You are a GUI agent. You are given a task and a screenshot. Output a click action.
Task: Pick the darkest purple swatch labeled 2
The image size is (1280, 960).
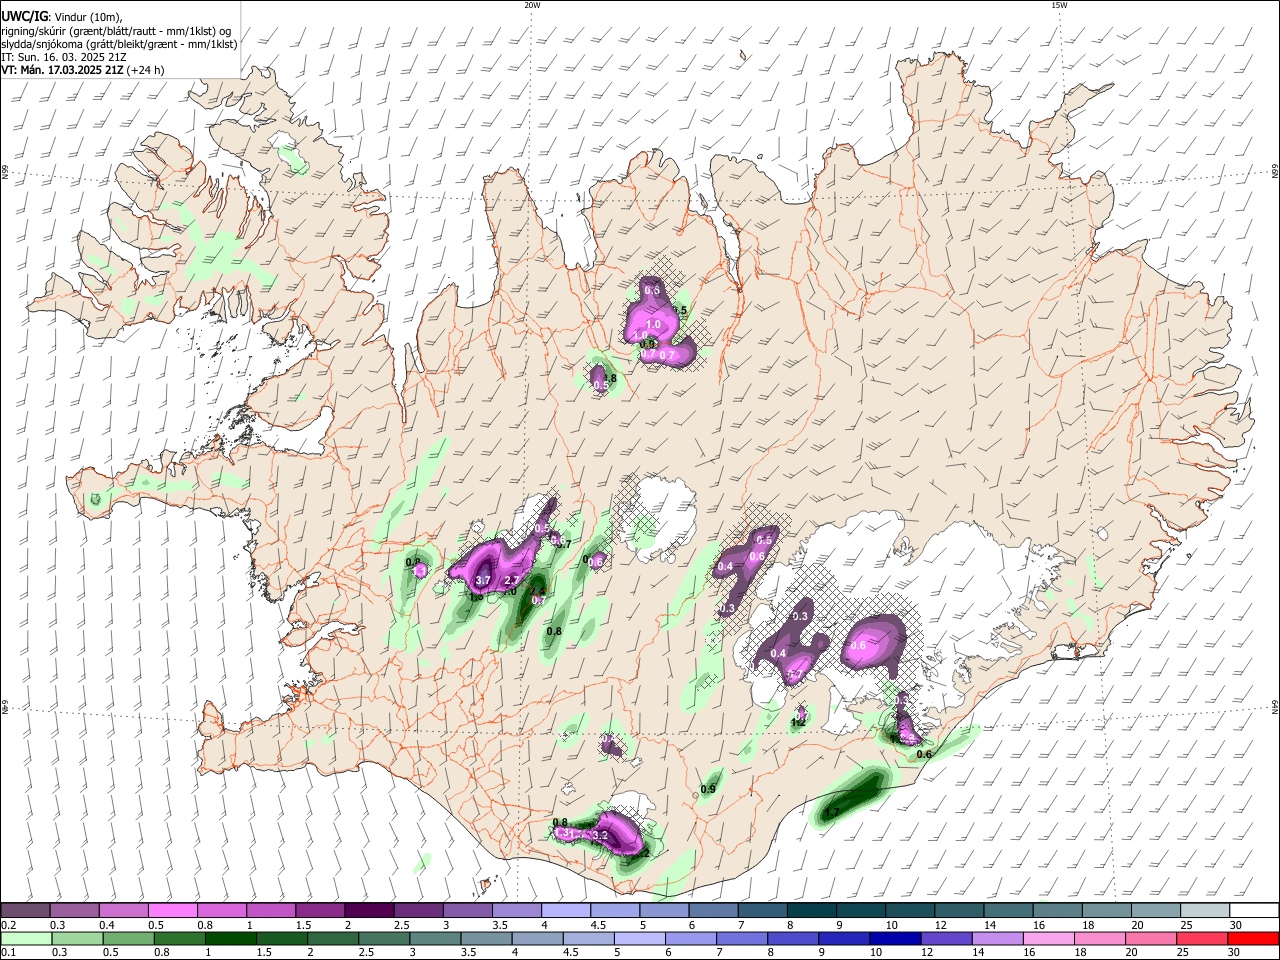tap(369, 910)
